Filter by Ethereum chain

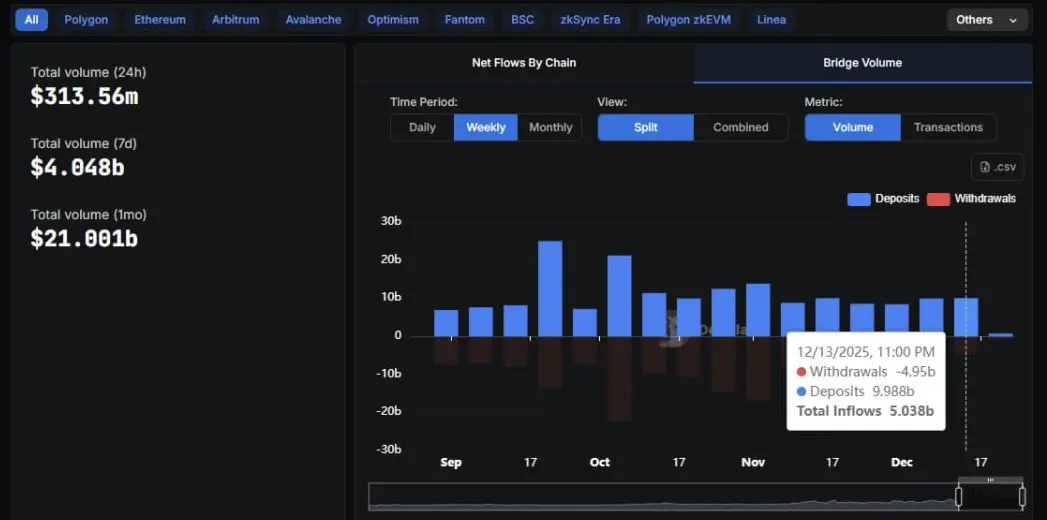click(160, 19)
